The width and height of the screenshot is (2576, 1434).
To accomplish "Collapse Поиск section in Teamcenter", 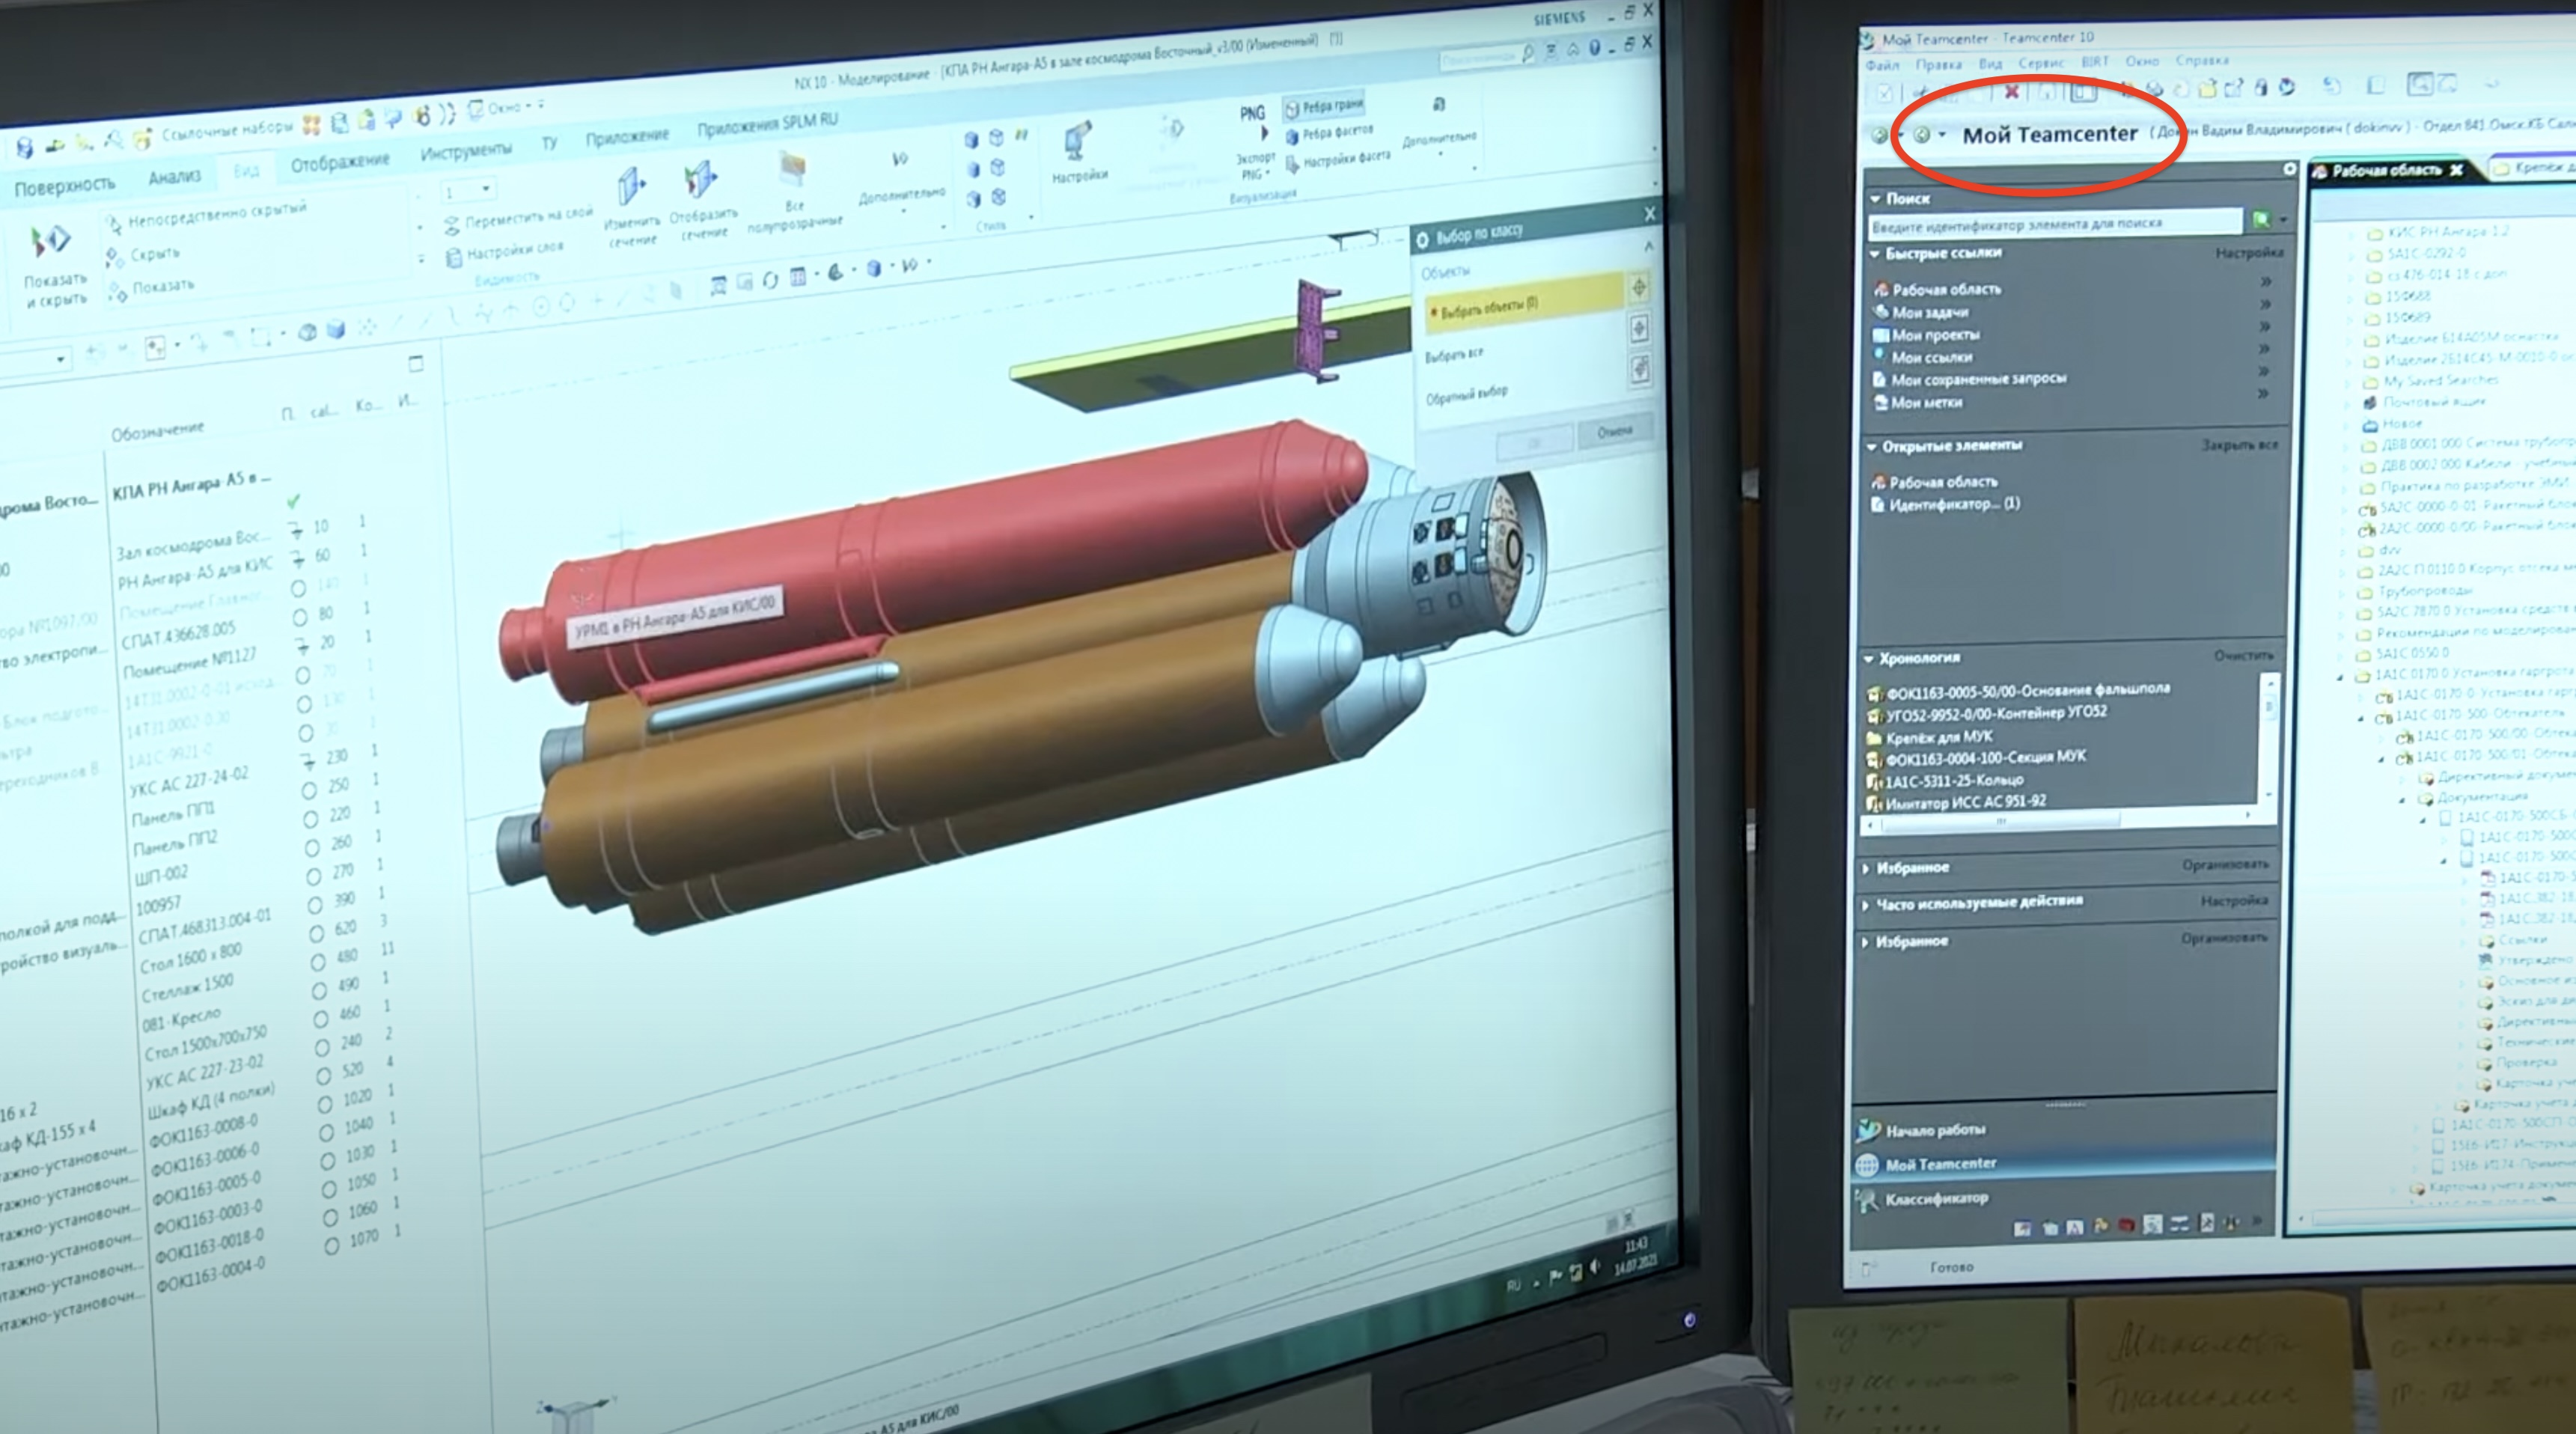I will [x=1877, y=198].
